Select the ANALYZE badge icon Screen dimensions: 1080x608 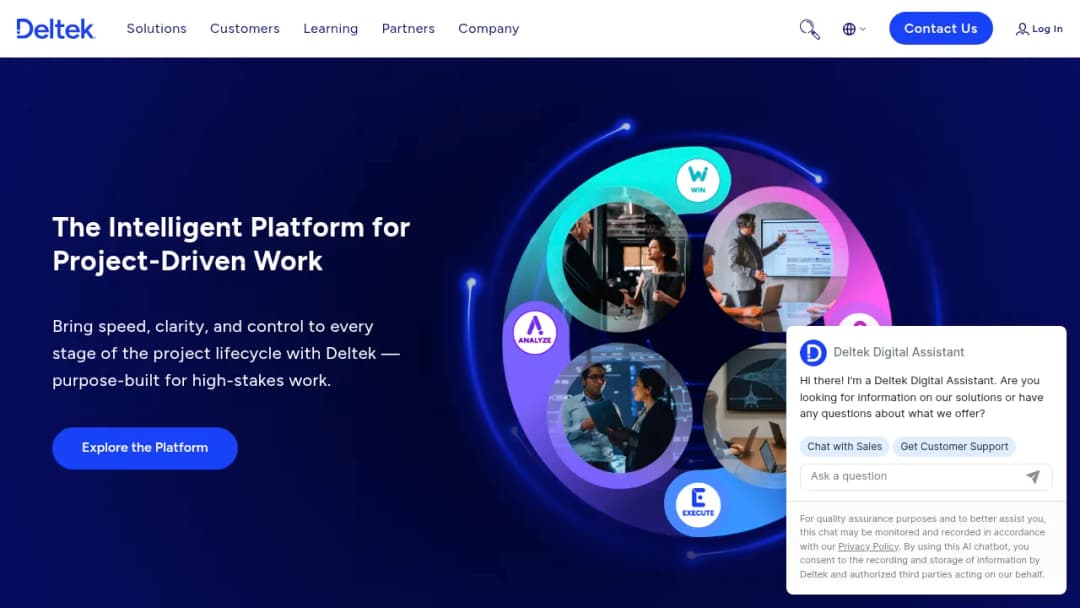[534, 333]
